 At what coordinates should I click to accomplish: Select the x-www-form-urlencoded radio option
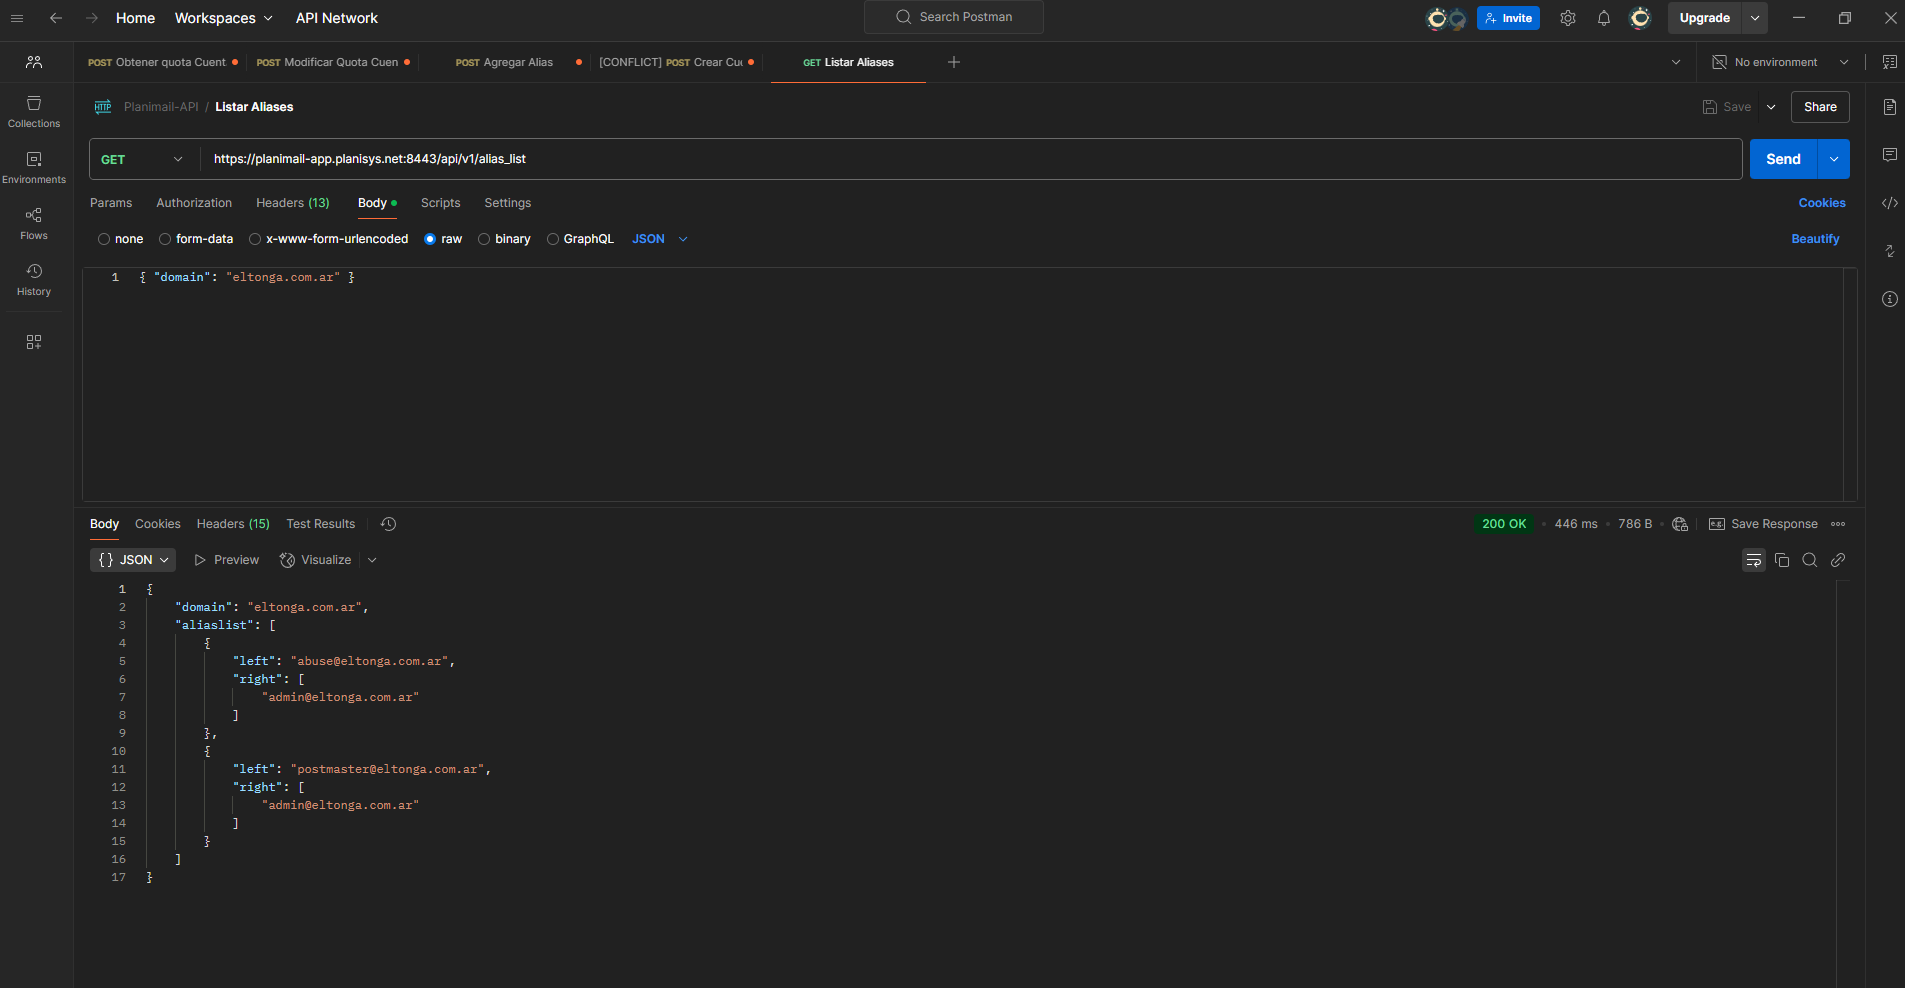point(255,239)
